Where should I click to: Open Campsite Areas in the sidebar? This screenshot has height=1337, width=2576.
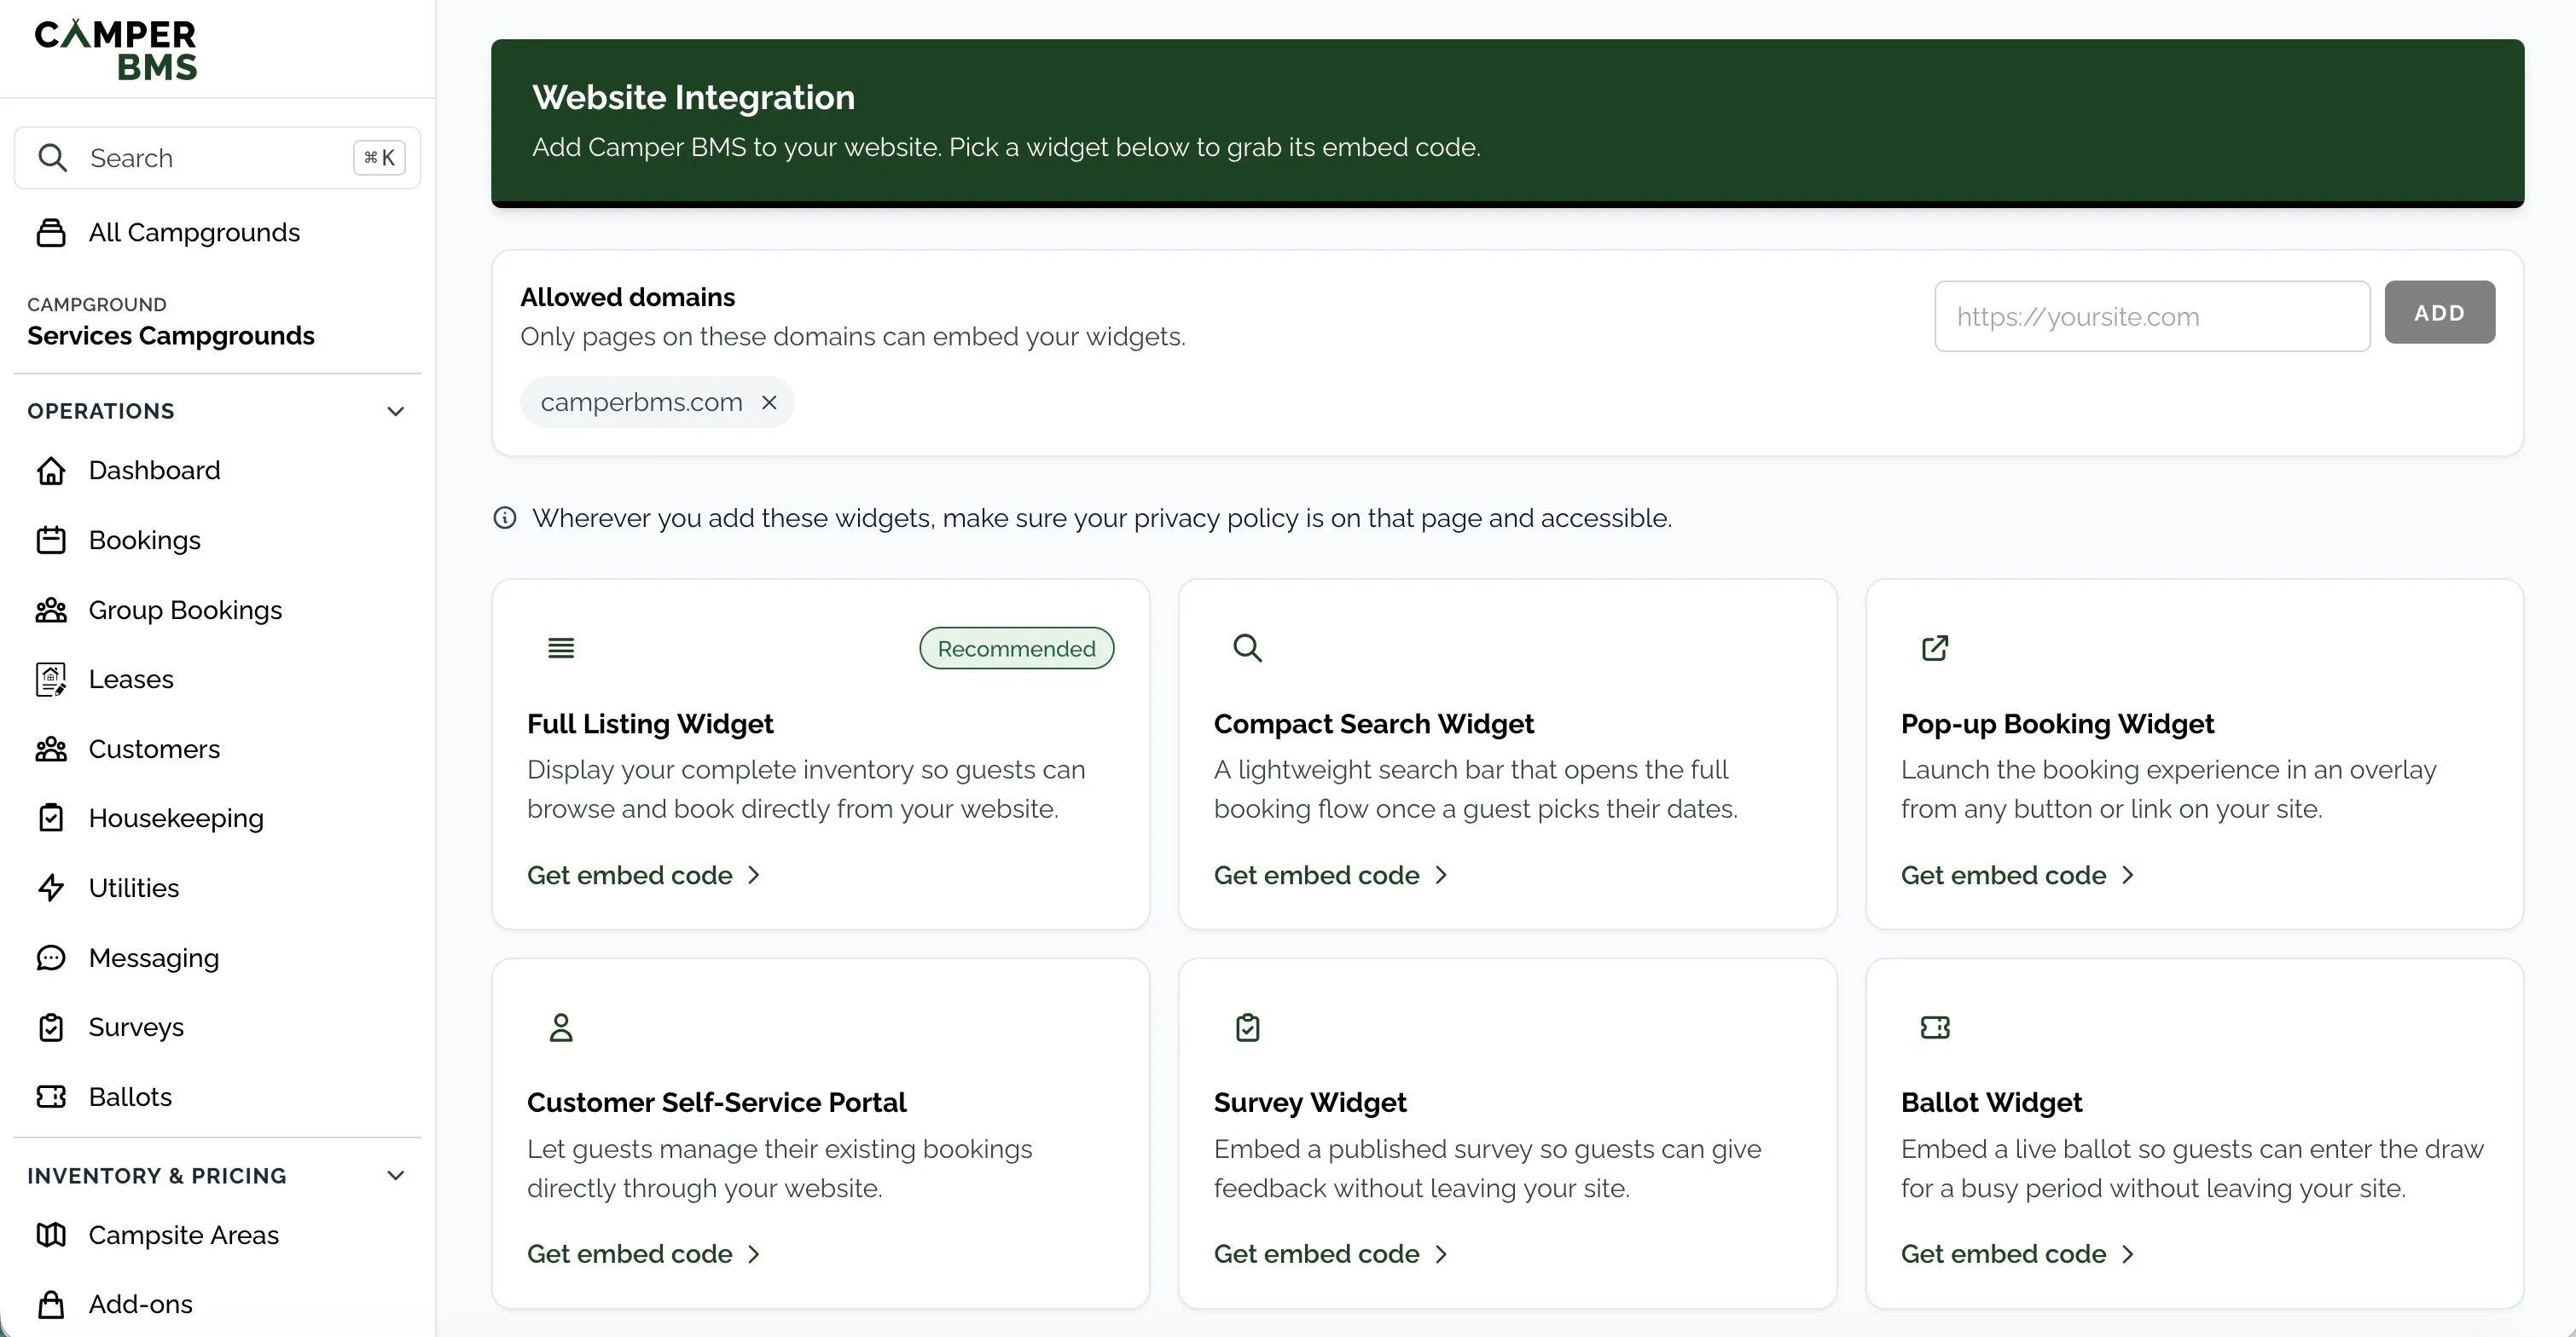coord(218,1235)
